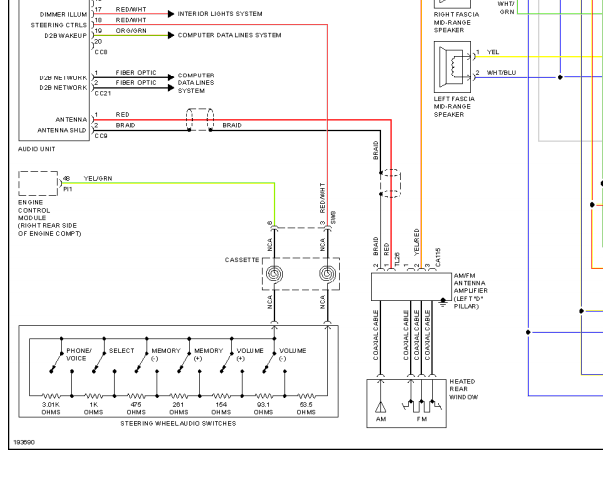Click the right cassette clockspring coil symbol
The image size is (603, 484).
pos(327,274)
